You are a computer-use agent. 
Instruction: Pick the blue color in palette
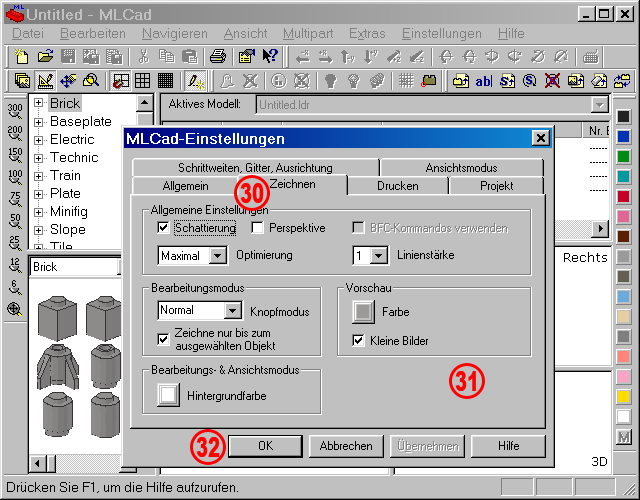coord(623,136)
